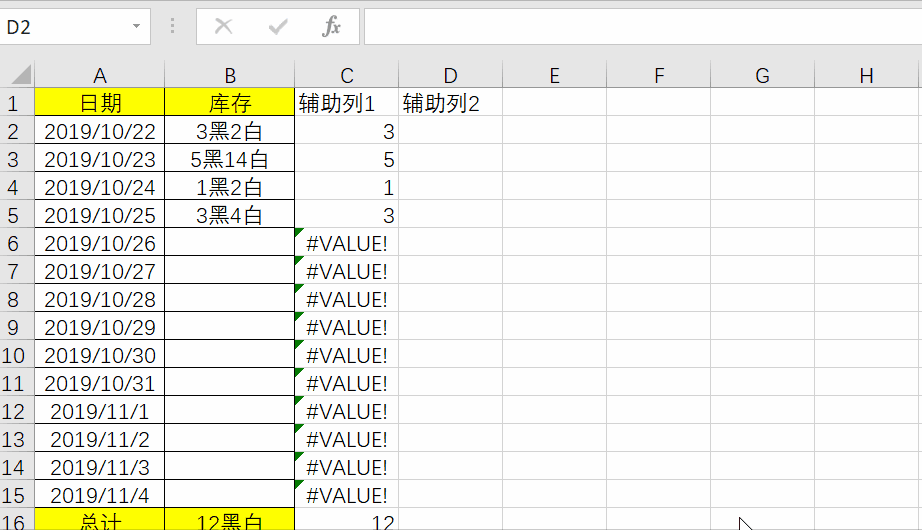The image size is (922, 530).
Task: Click the 12黑白 total cell
Action: (x=230, y=519)
